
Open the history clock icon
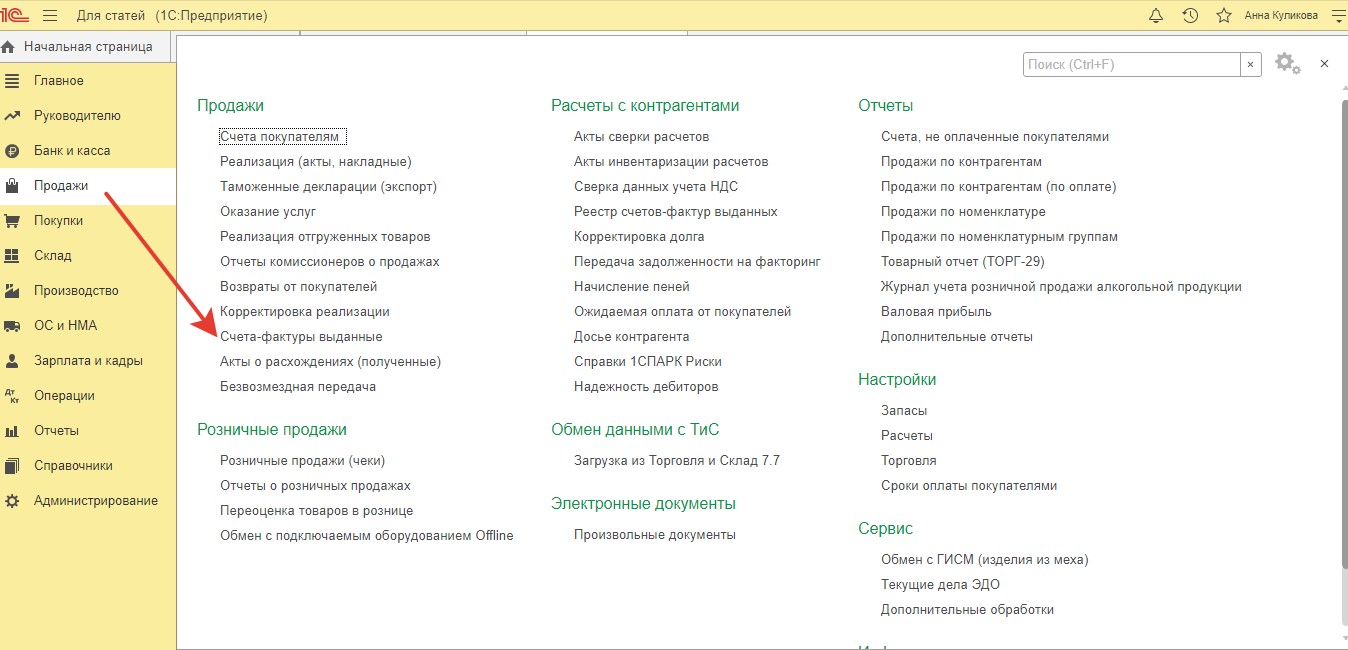point(1190,16)
